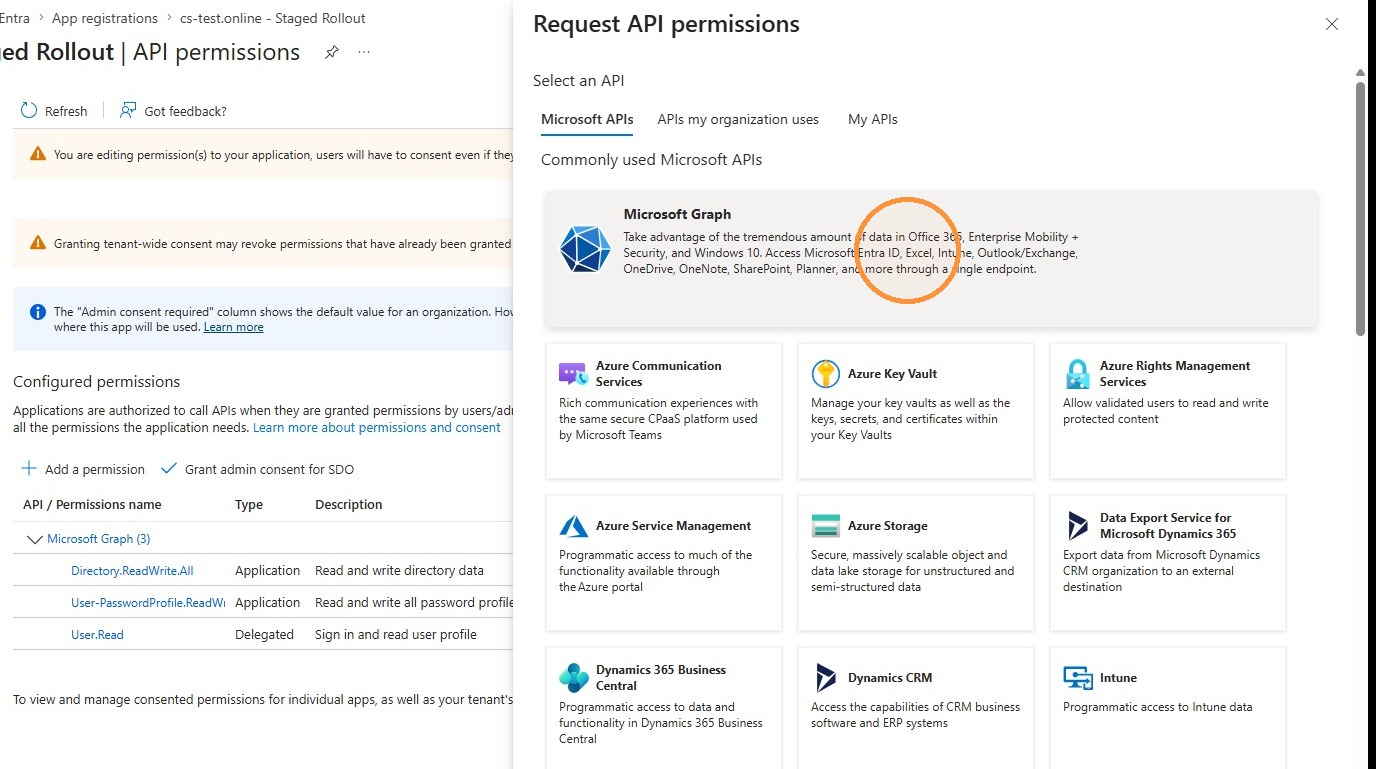Viewport: 1376px width, 769px height.
Task: Click the Azure Storage icon
Action: (x=825, y=526)
